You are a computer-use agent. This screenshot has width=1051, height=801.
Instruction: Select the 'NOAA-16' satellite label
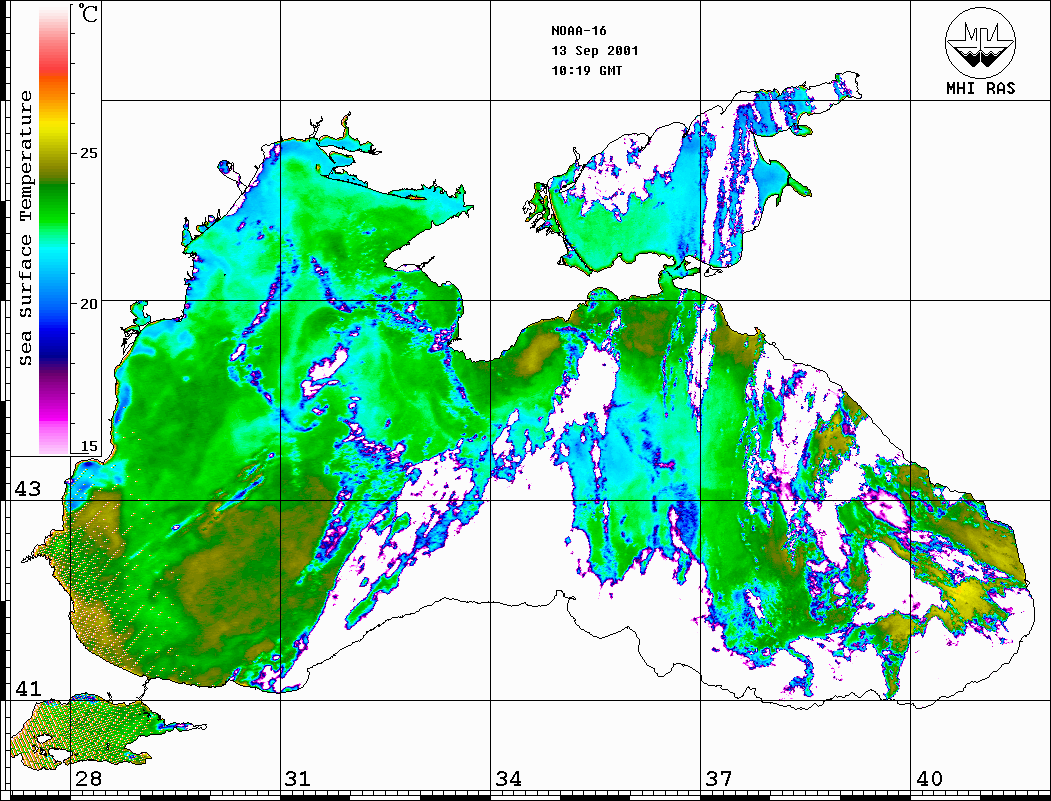pyautogui.click(x=579, y=31)
